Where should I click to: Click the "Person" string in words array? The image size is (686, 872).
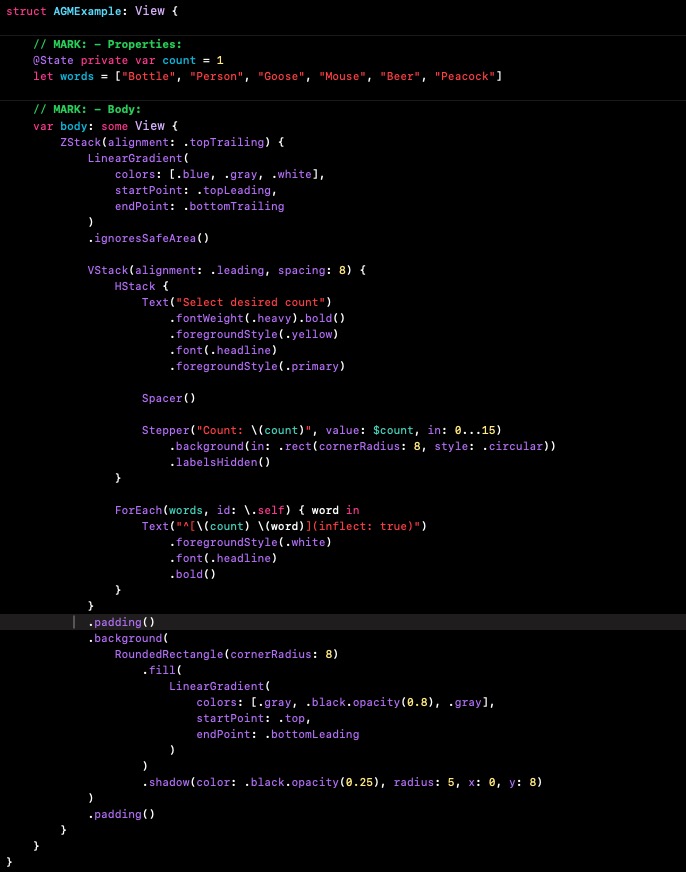(x=217, y=76)
